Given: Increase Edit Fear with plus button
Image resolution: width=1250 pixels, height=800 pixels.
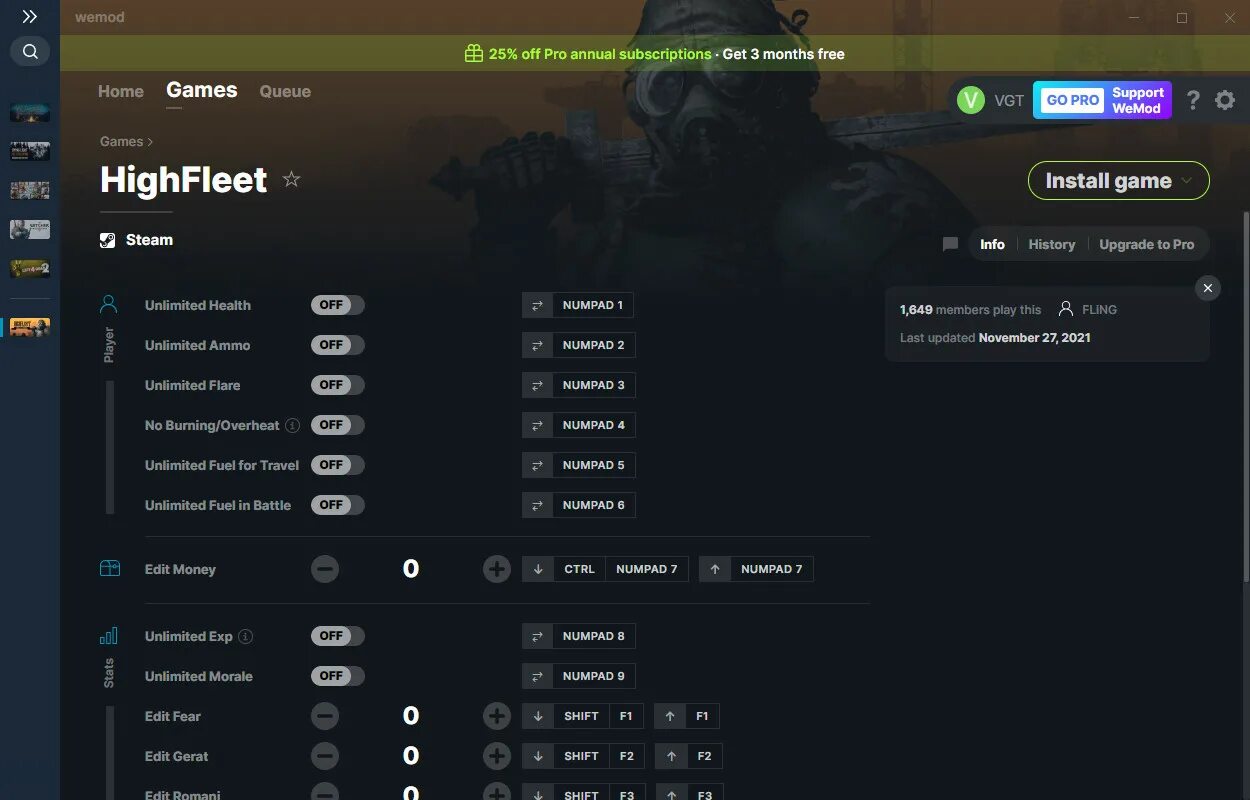Looking at the screenshot, I should [x=497, y=716].
